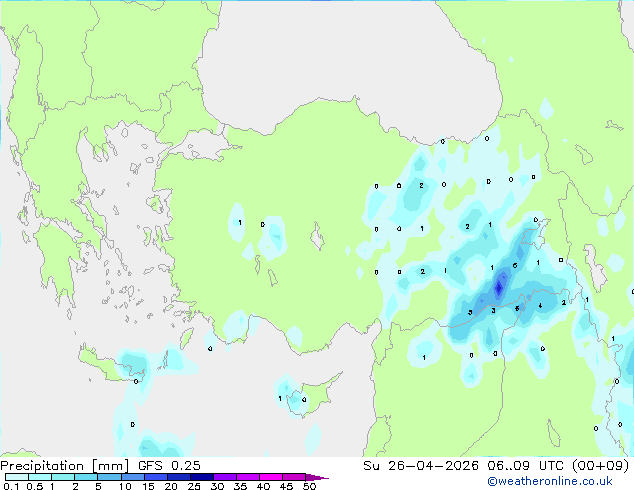Screen dimensions: 634x490
Task: Click the 10–15 mm legend swatch
Action: (x=132, y=477)
